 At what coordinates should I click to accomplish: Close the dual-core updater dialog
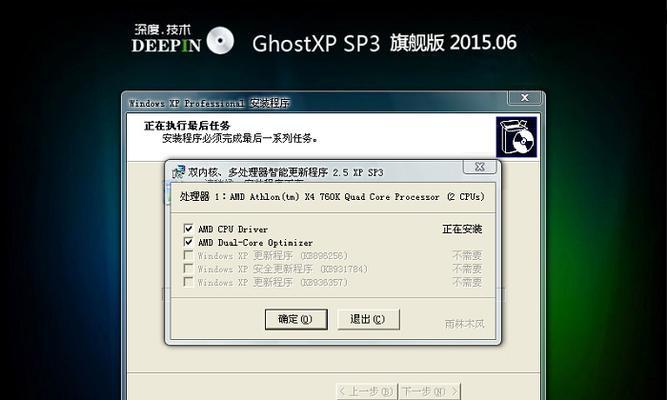tap(479, 167)
